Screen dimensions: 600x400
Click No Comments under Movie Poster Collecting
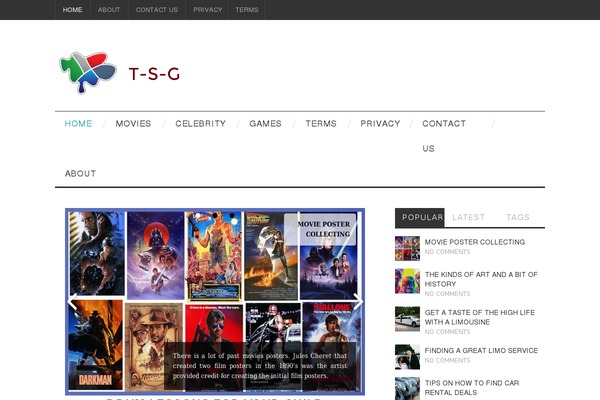[x=447, y=251]
